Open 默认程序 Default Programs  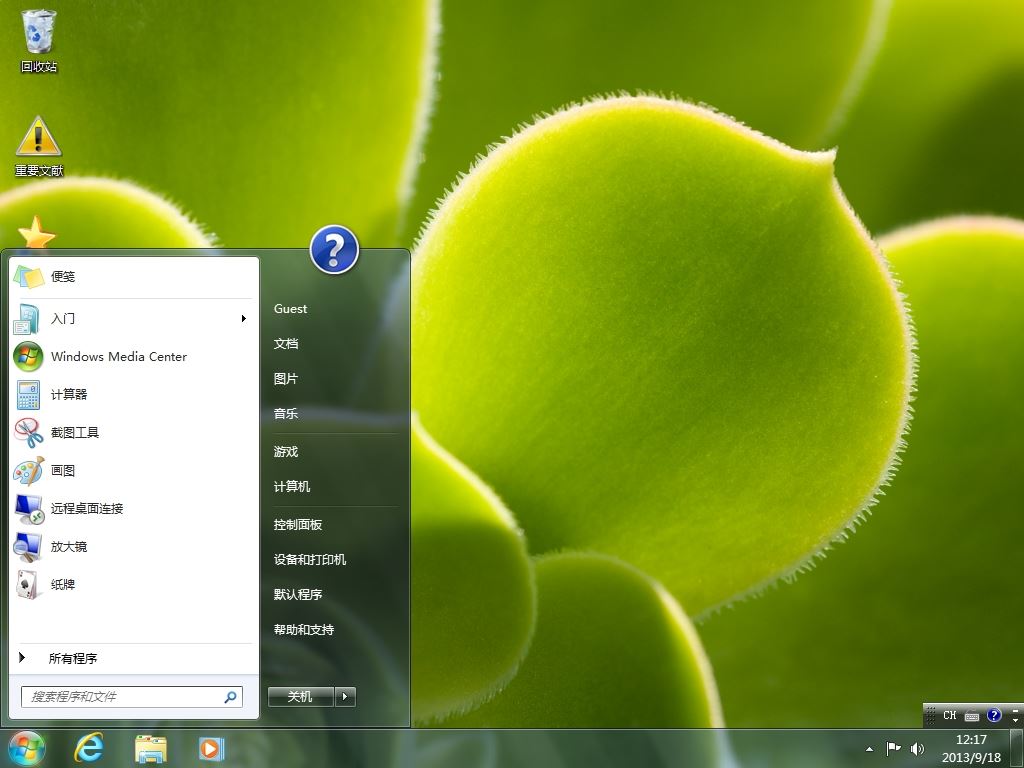pyautogui.click(x=298, y=594)
